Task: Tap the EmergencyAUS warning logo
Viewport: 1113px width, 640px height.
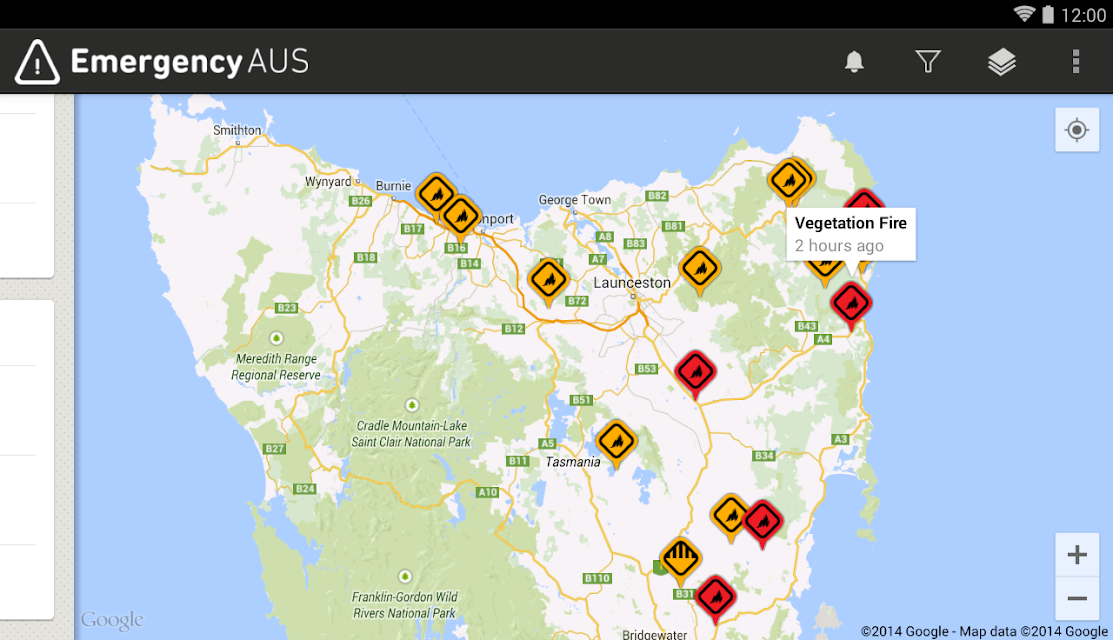Action: coord(37,62)
